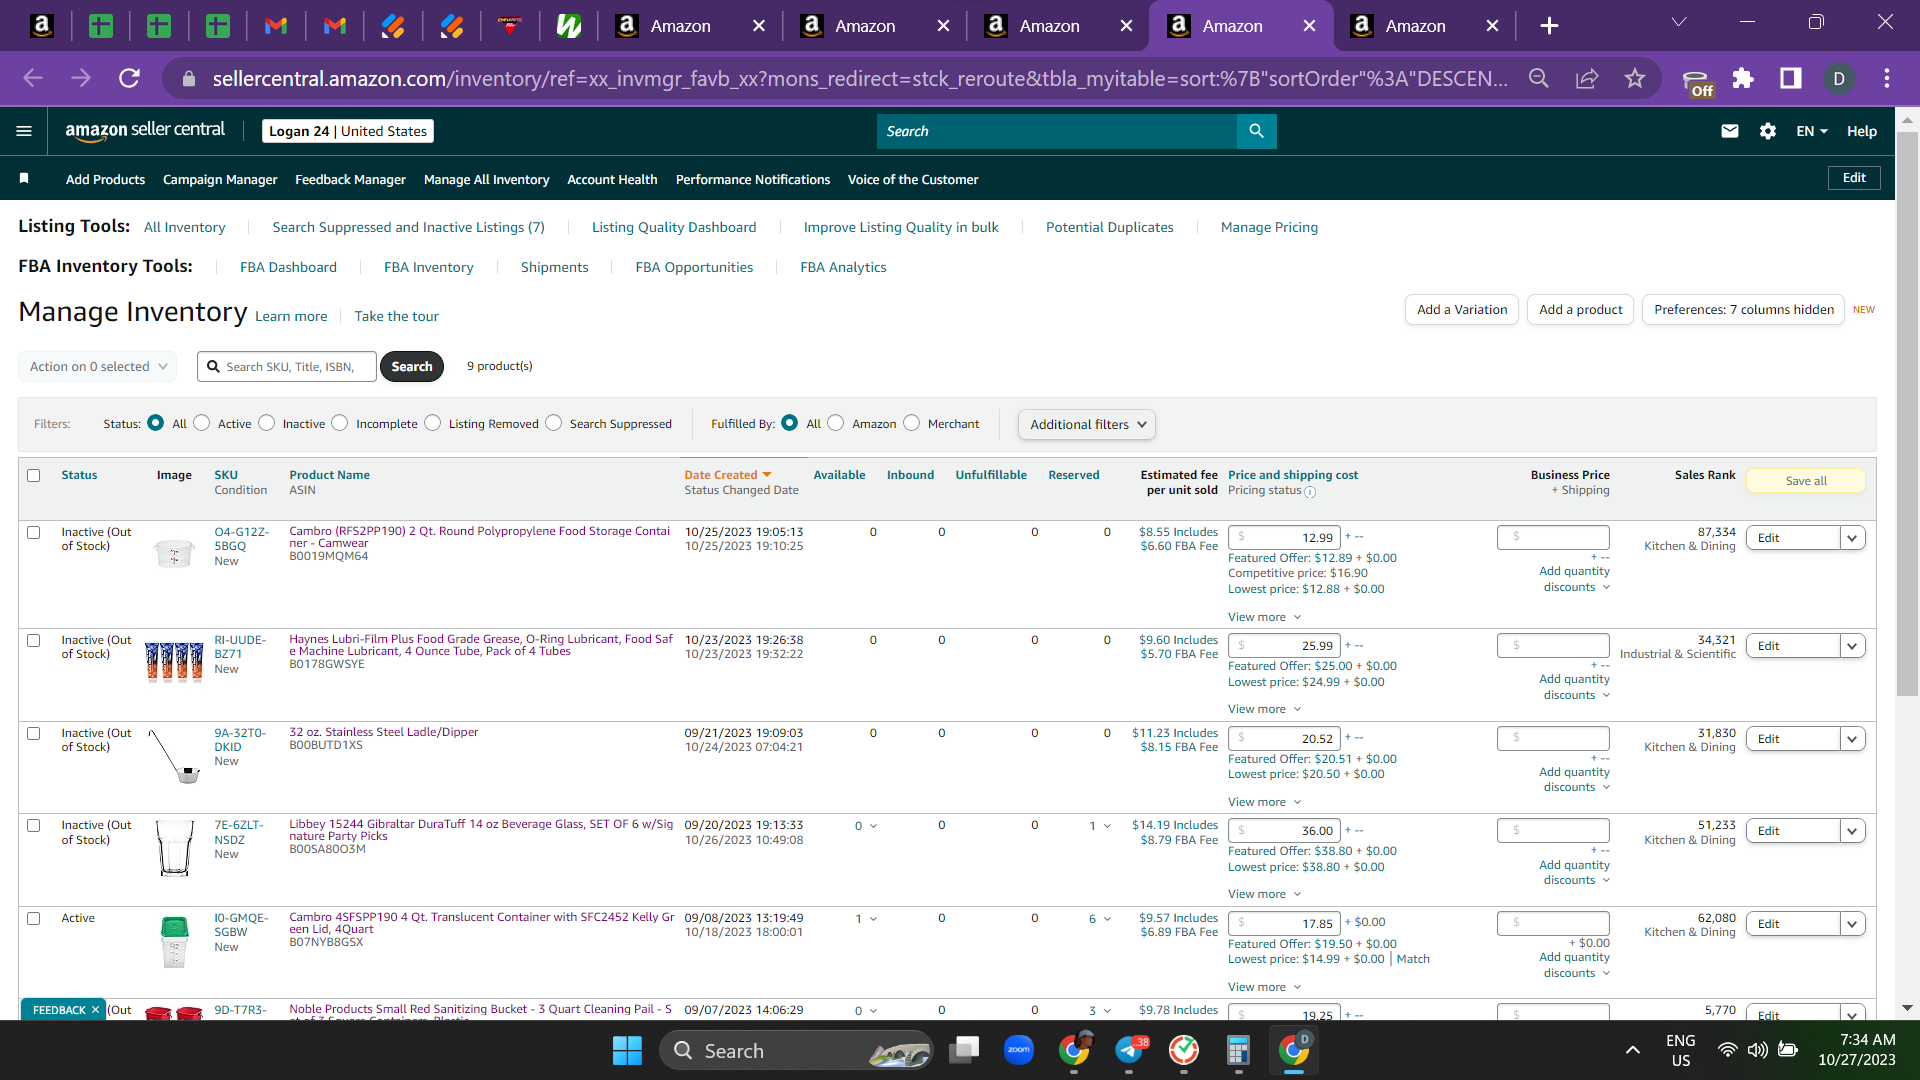Viewport: 1920px width, 1080px height.
Task: Open a new browser tab with plus icon
Action: (1549, 26)
